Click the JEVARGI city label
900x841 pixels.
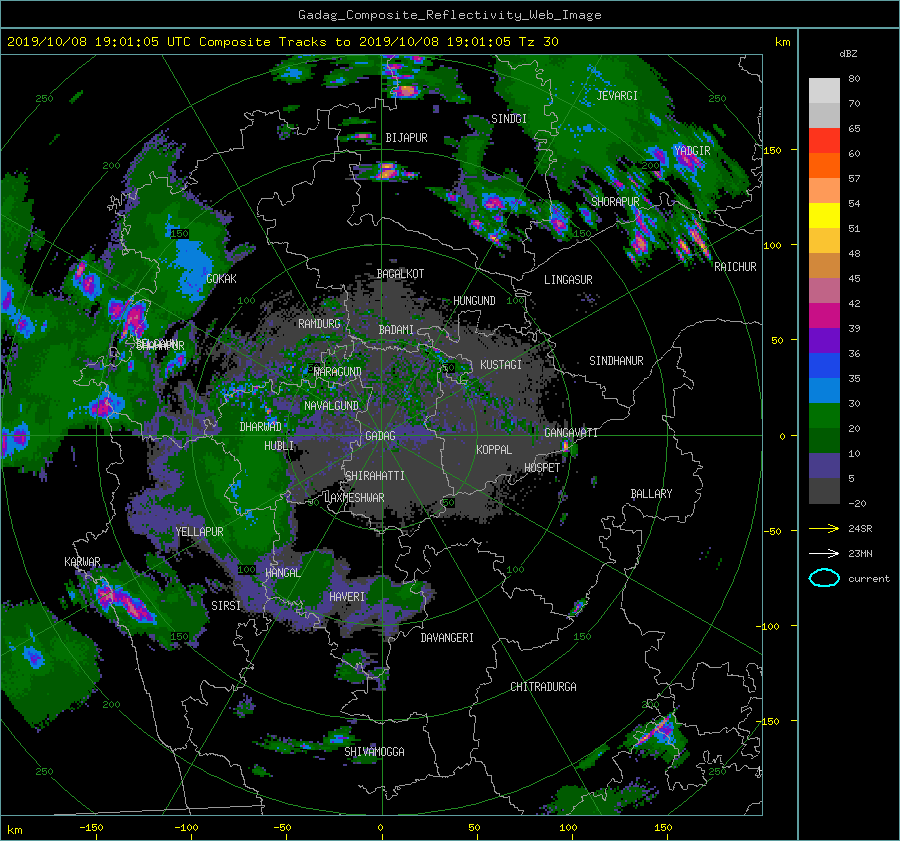click(617, 96)
